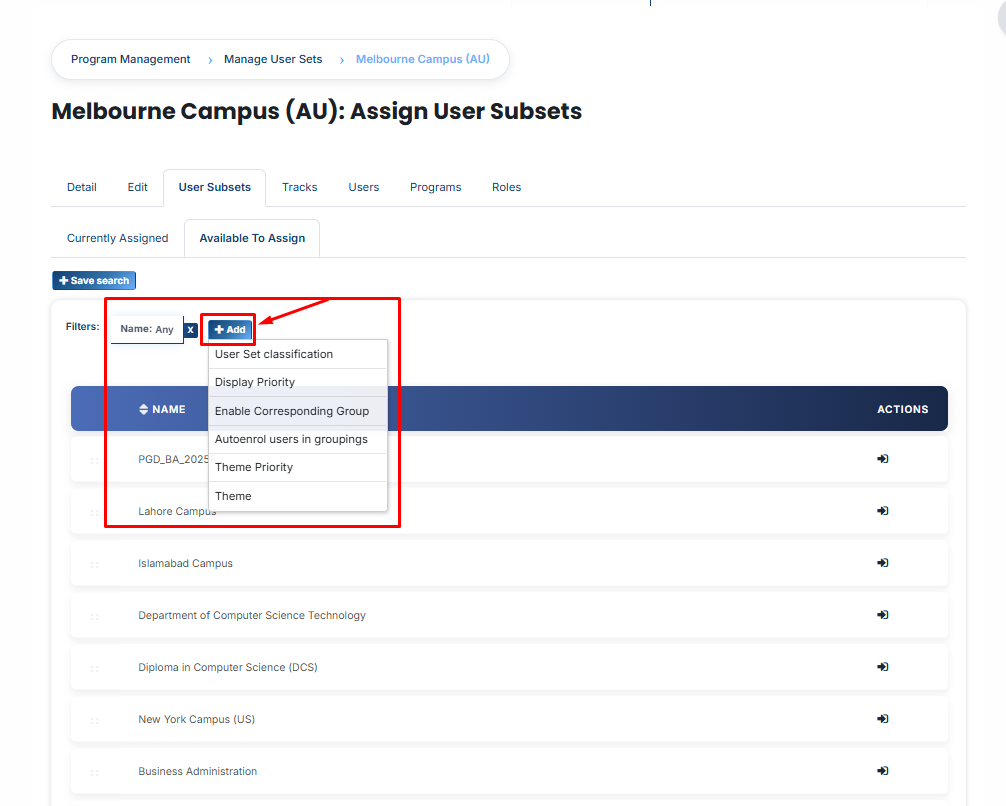Screen dimensions: 1006x806
Task: Click assign icon for Department of Computer Science Technology
Action: 883,615
